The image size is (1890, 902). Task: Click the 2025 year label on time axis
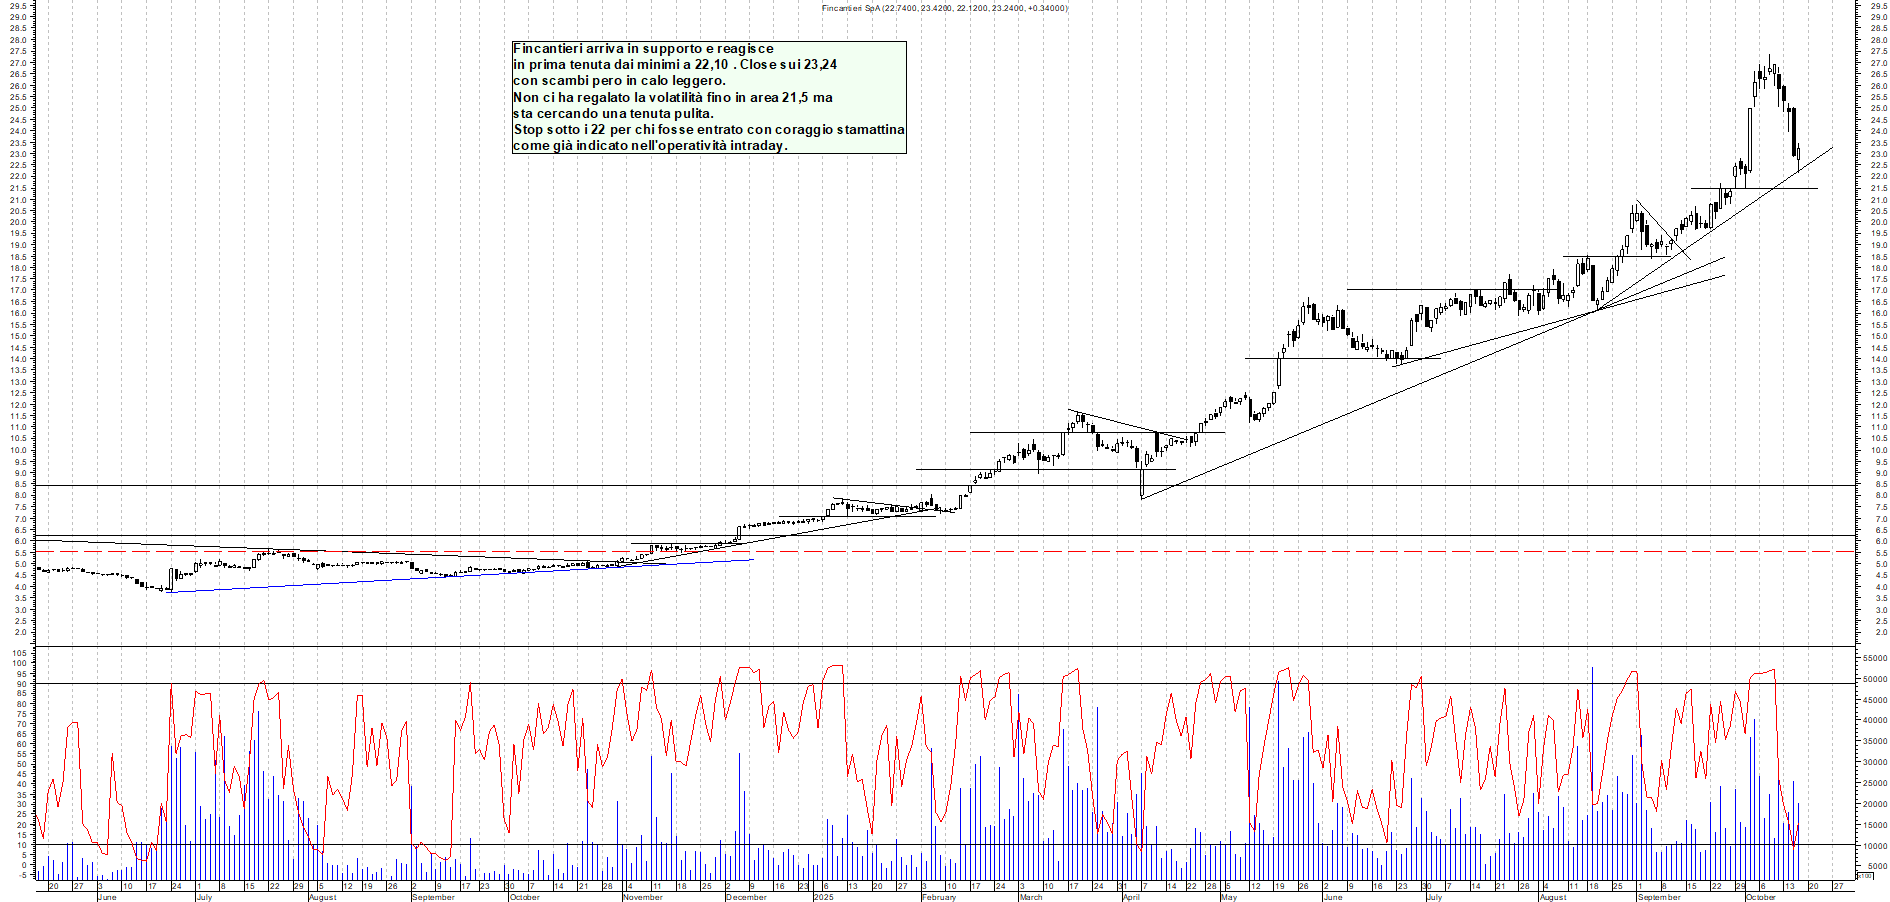(x=823, y=897)
